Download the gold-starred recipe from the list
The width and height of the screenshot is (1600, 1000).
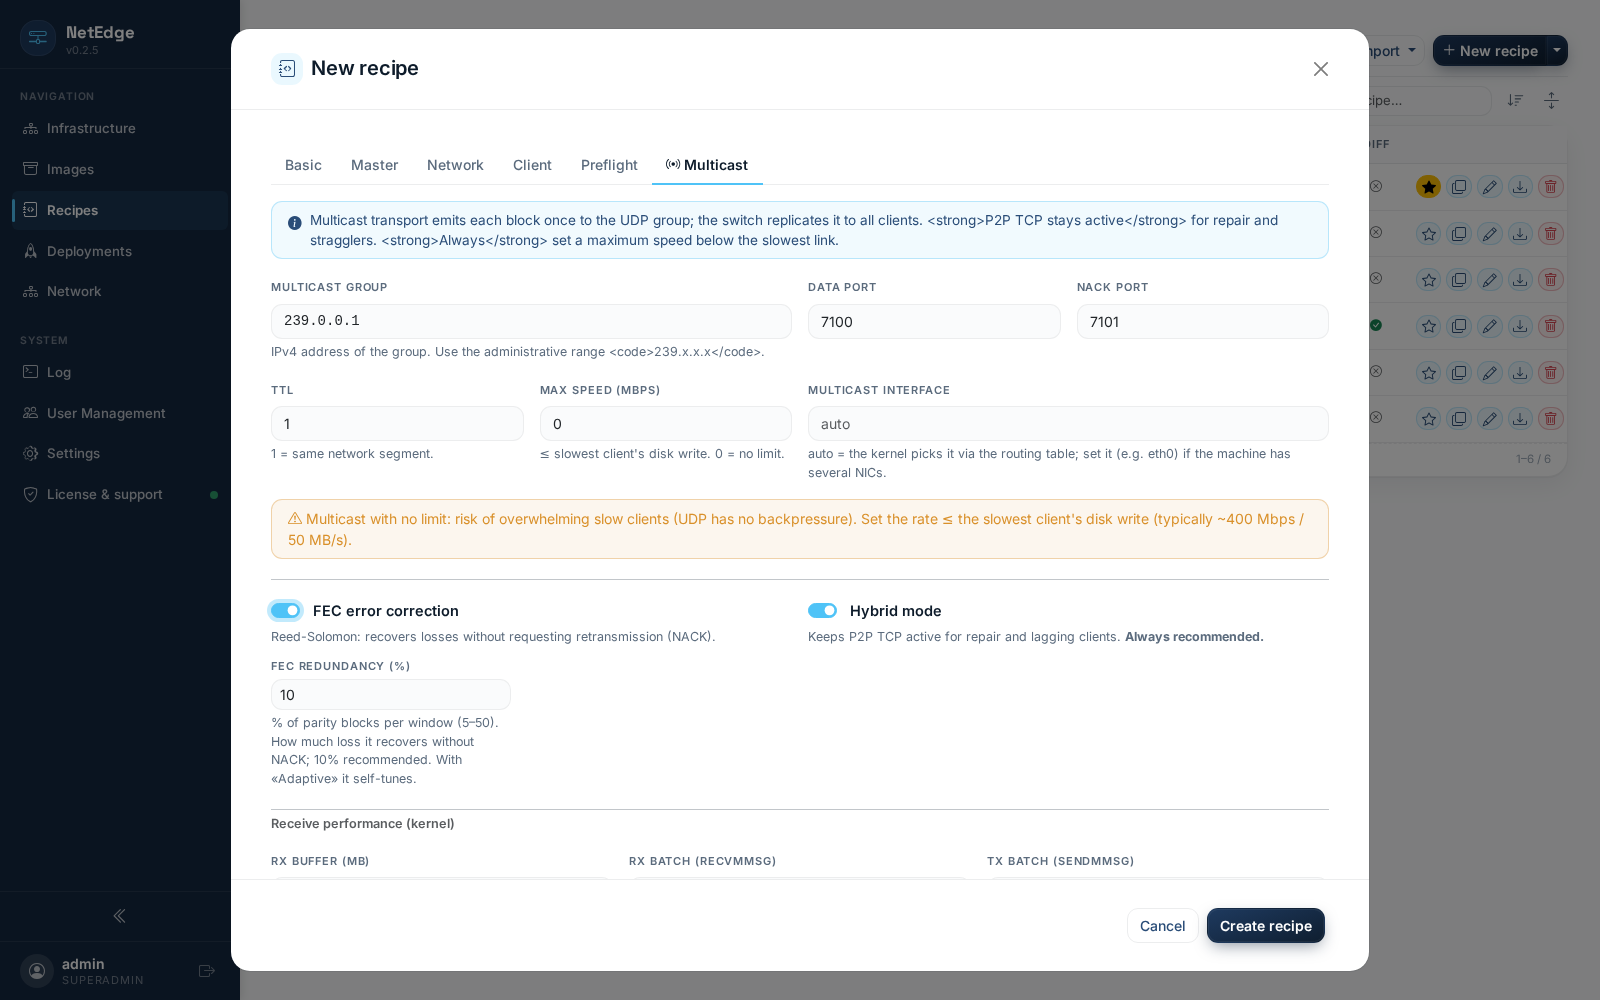1520,187
